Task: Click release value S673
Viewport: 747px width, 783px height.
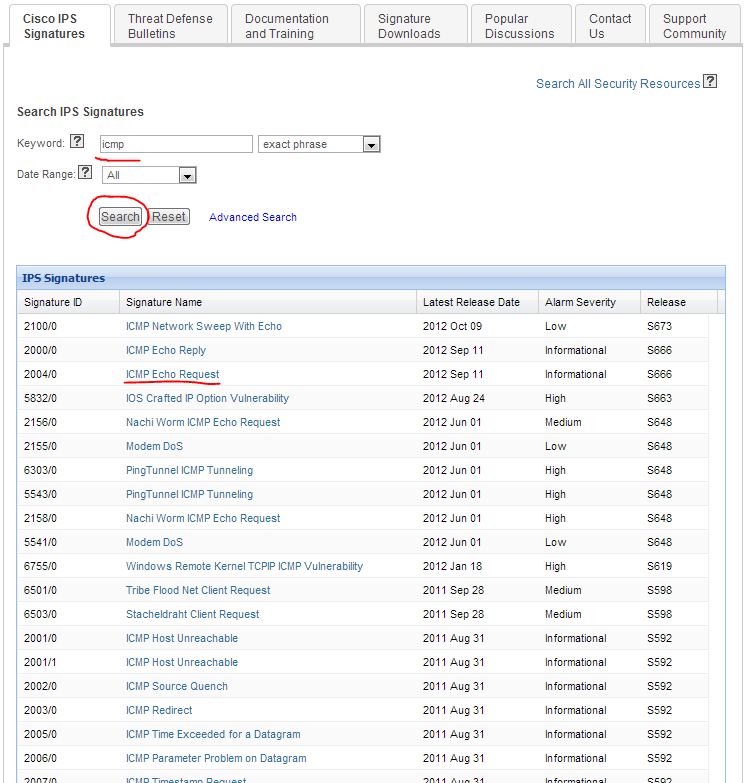Action: [x=660, y=326]
